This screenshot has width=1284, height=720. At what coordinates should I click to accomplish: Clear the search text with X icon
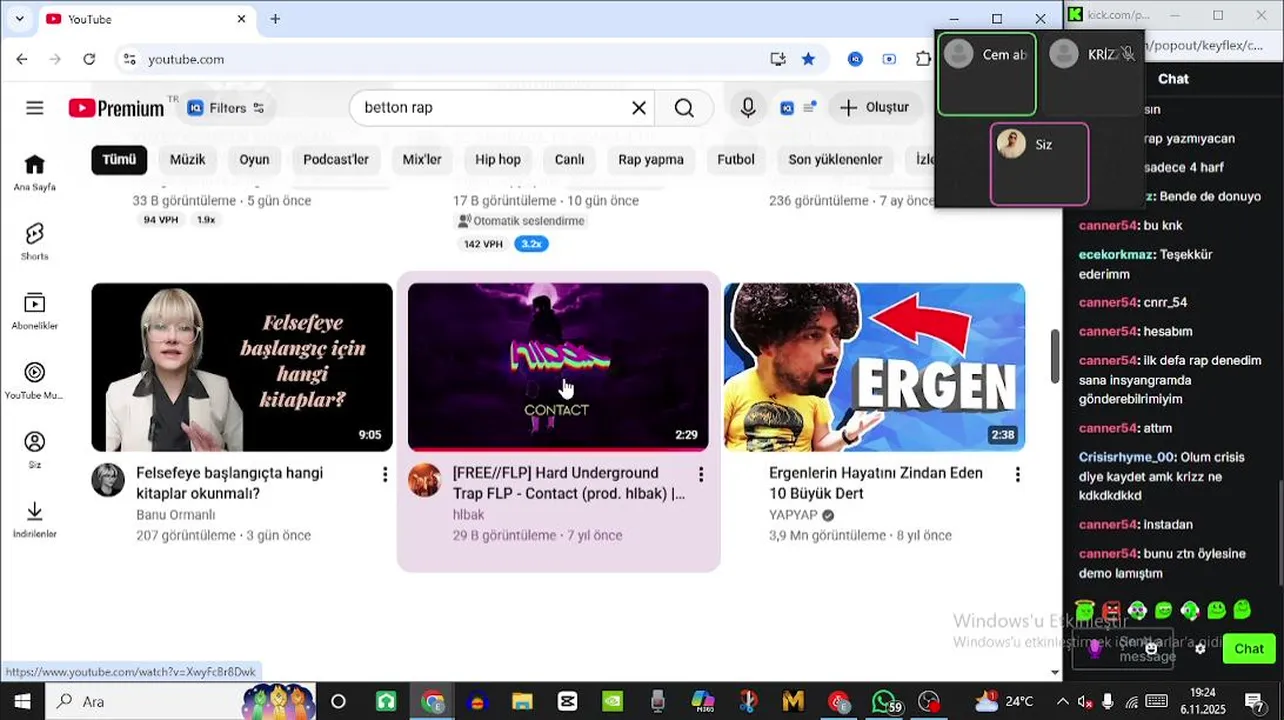pyautogui.click(x=639, y=108)
